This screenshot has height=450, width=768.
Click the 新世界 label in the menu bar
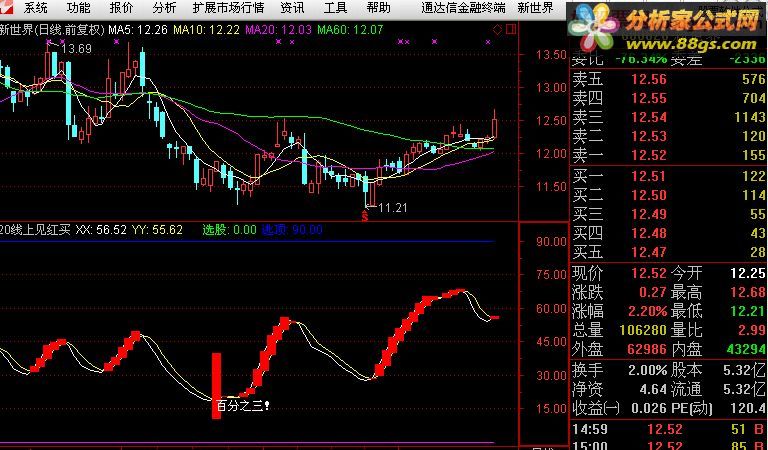coord(535,7)
